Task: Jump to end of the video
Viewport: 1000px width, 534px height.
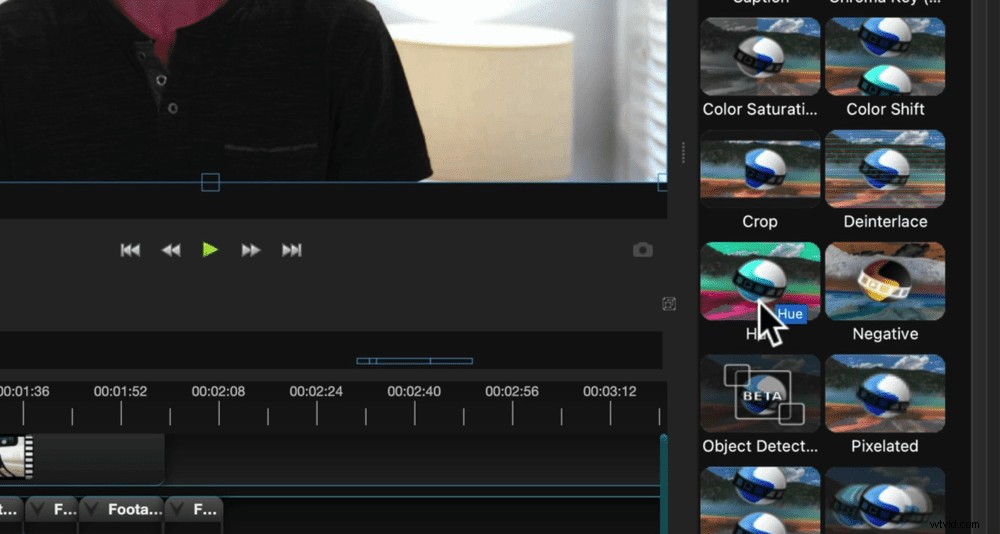Action: point(291,250)
